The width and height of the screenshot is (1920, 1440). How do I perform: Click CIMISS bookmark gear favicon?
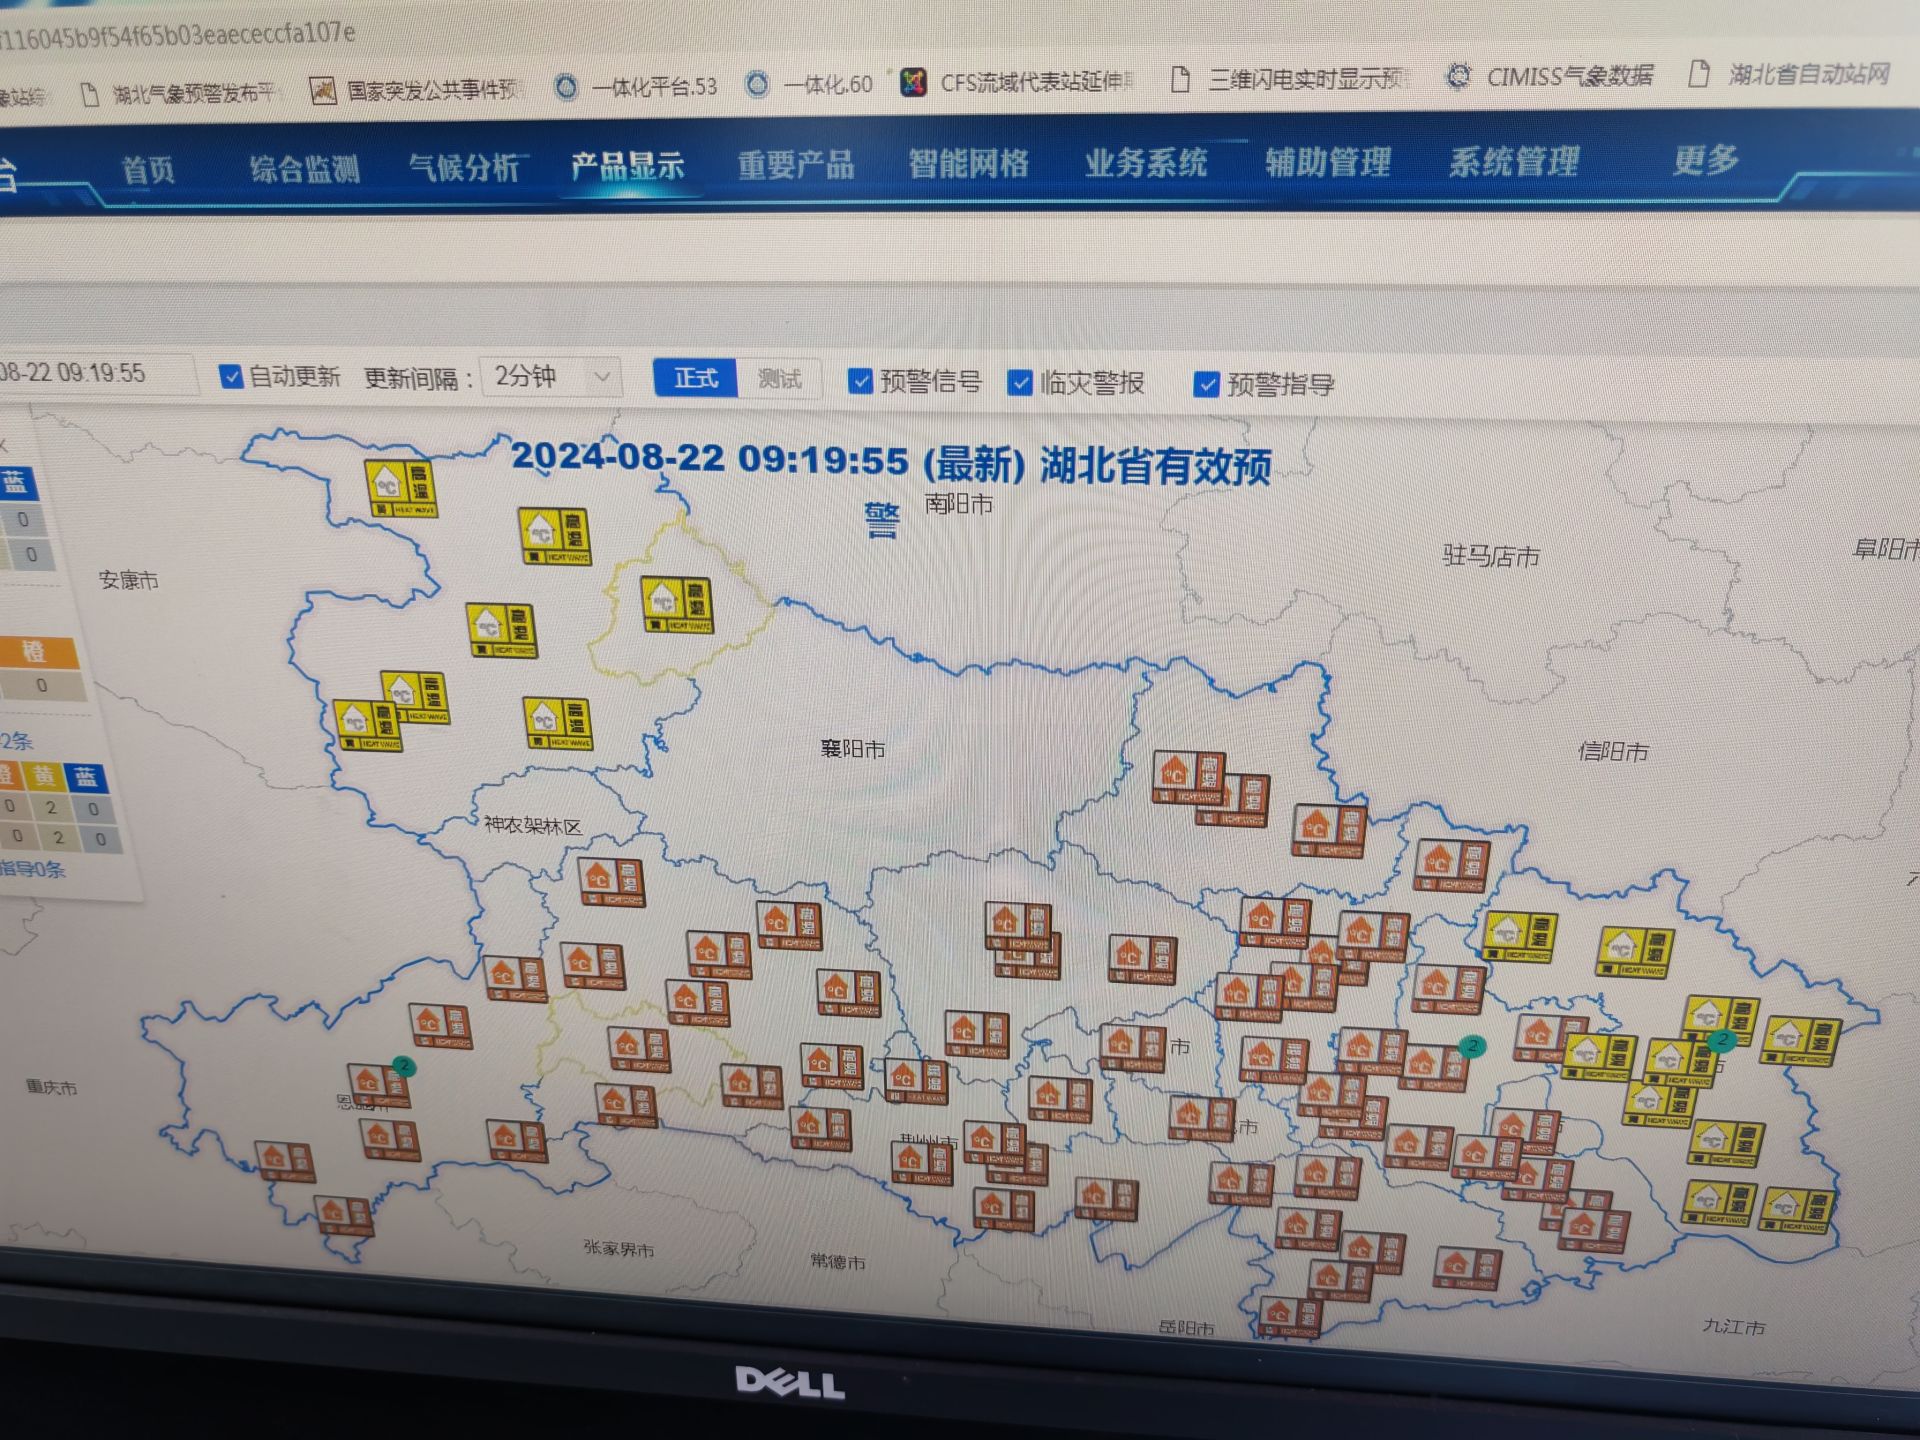click(1460, 76)
